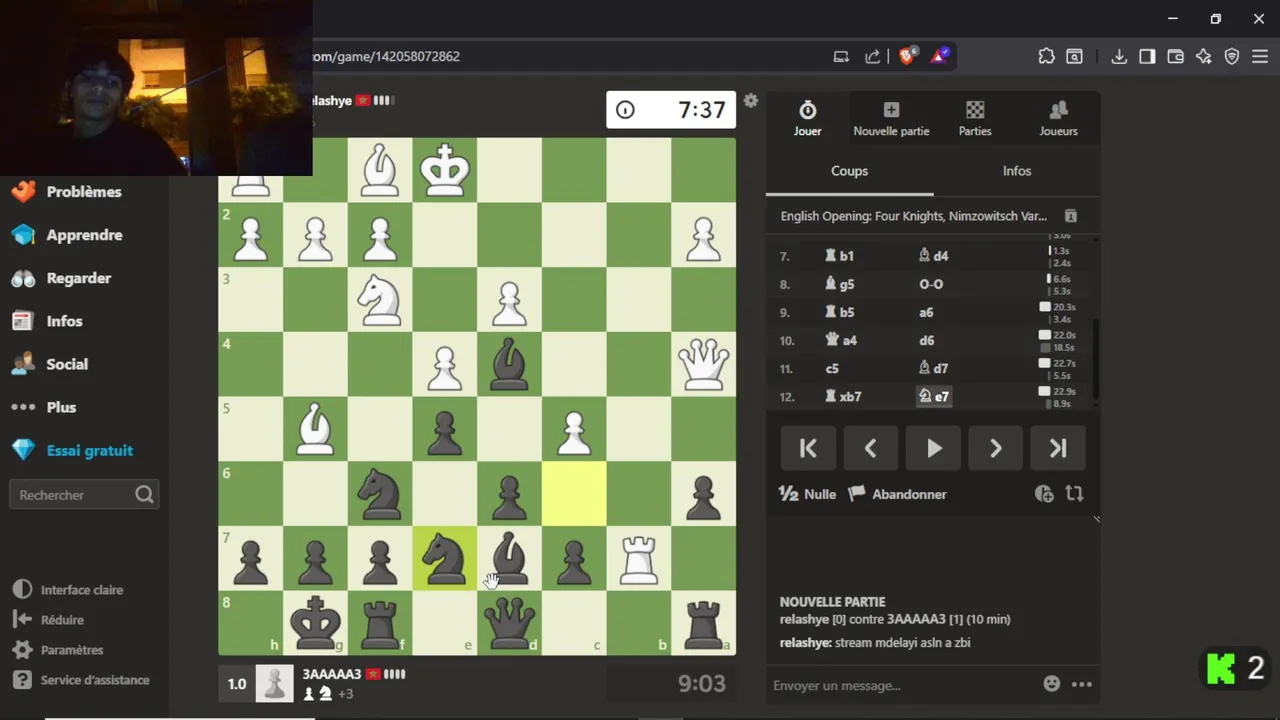This screenshot has width=1280, height=720.
Task: Click 3AAAAA3 player avatar
Action: pyautogui.click(x=275, y=684)
